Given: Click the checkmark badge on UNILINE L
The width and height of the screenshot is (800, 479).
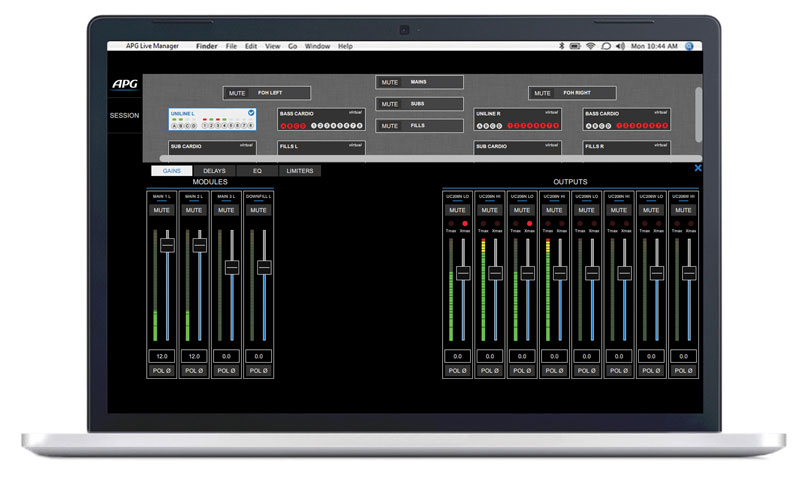Looking at the screenshot, I should [x=251, y=114].
